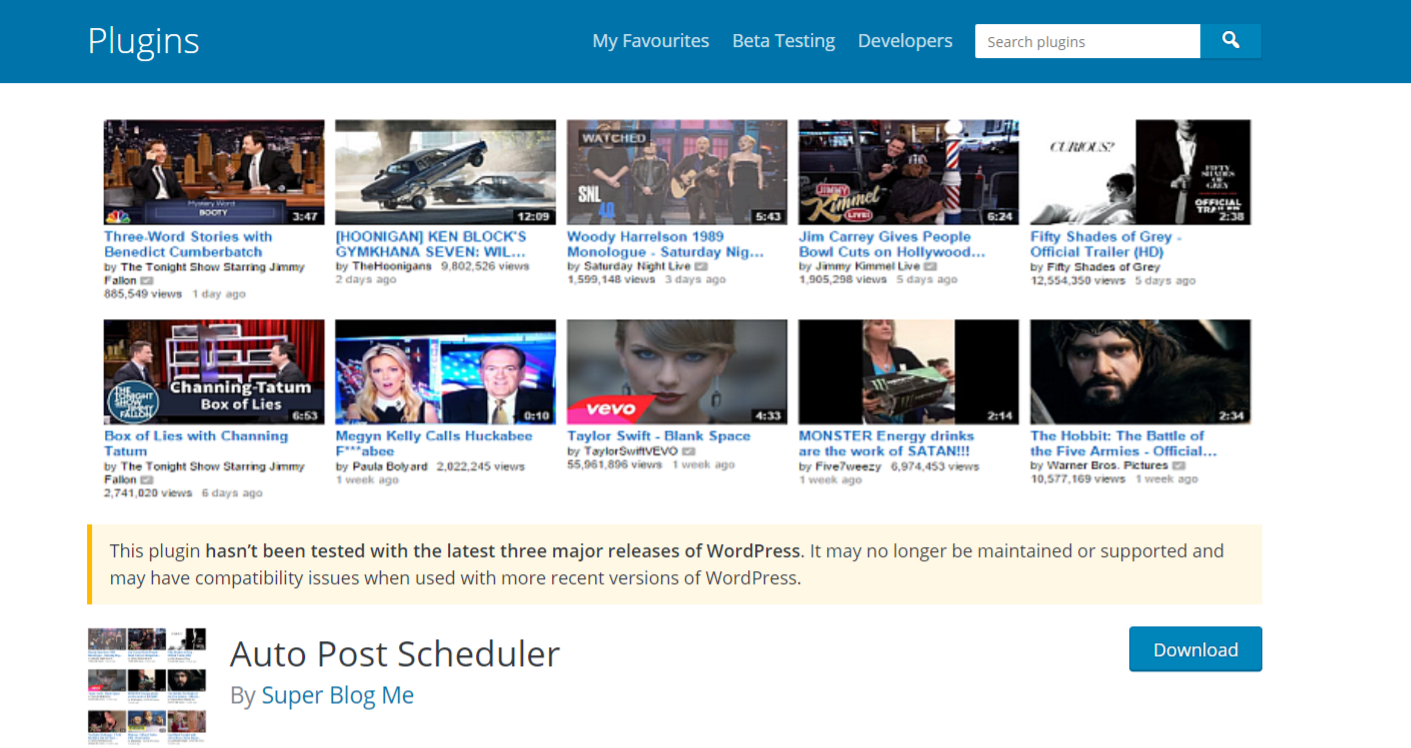Click the Channing Tatum Box of Lies thumbnail

pos(214,372)
